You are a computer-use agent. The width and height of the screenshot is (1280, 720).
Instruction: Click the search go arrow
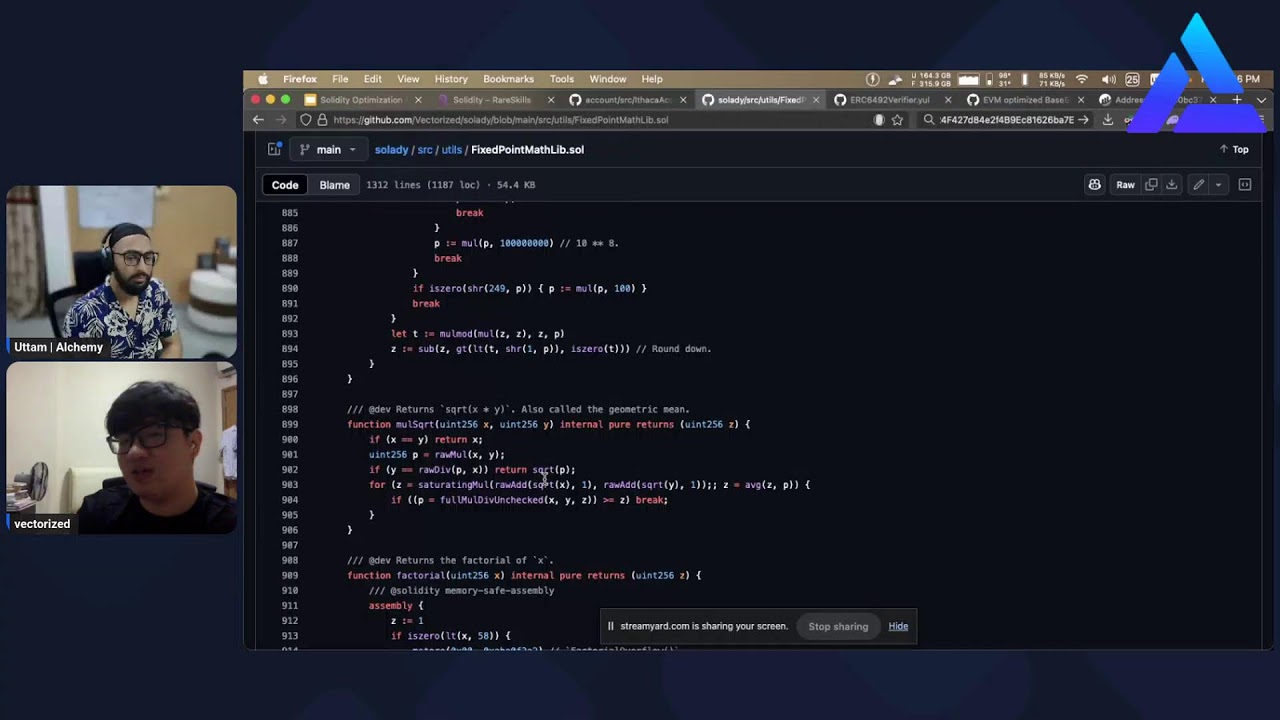point(1083,120)
